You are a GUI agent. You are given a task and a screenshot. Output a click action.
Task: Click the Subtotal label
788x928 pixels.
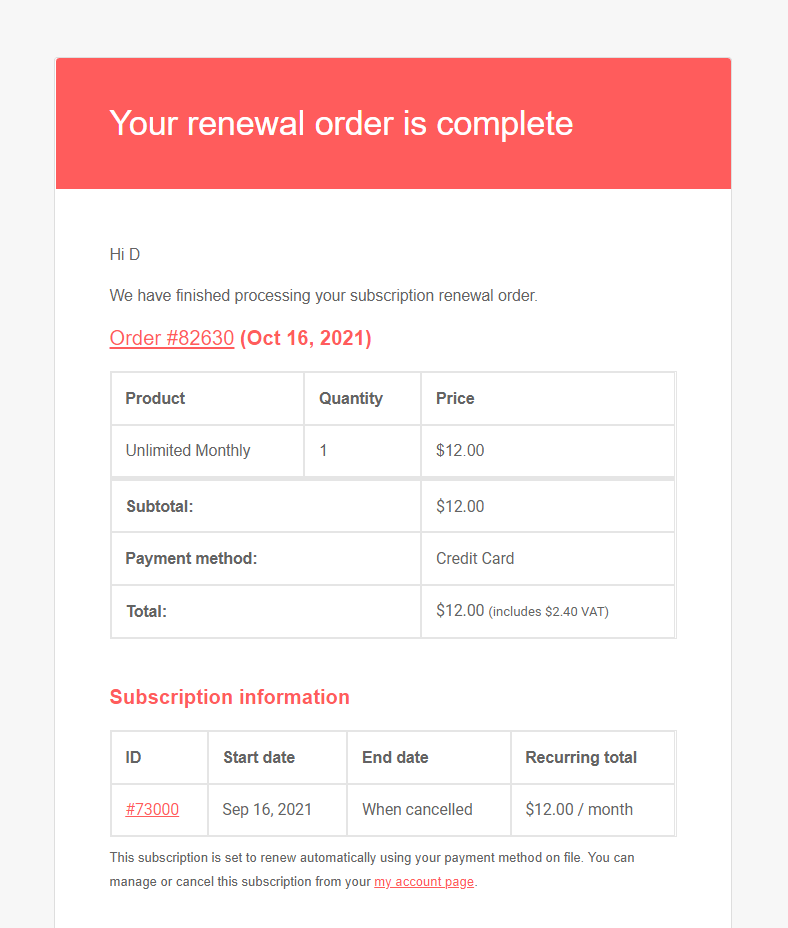point(159,507)
